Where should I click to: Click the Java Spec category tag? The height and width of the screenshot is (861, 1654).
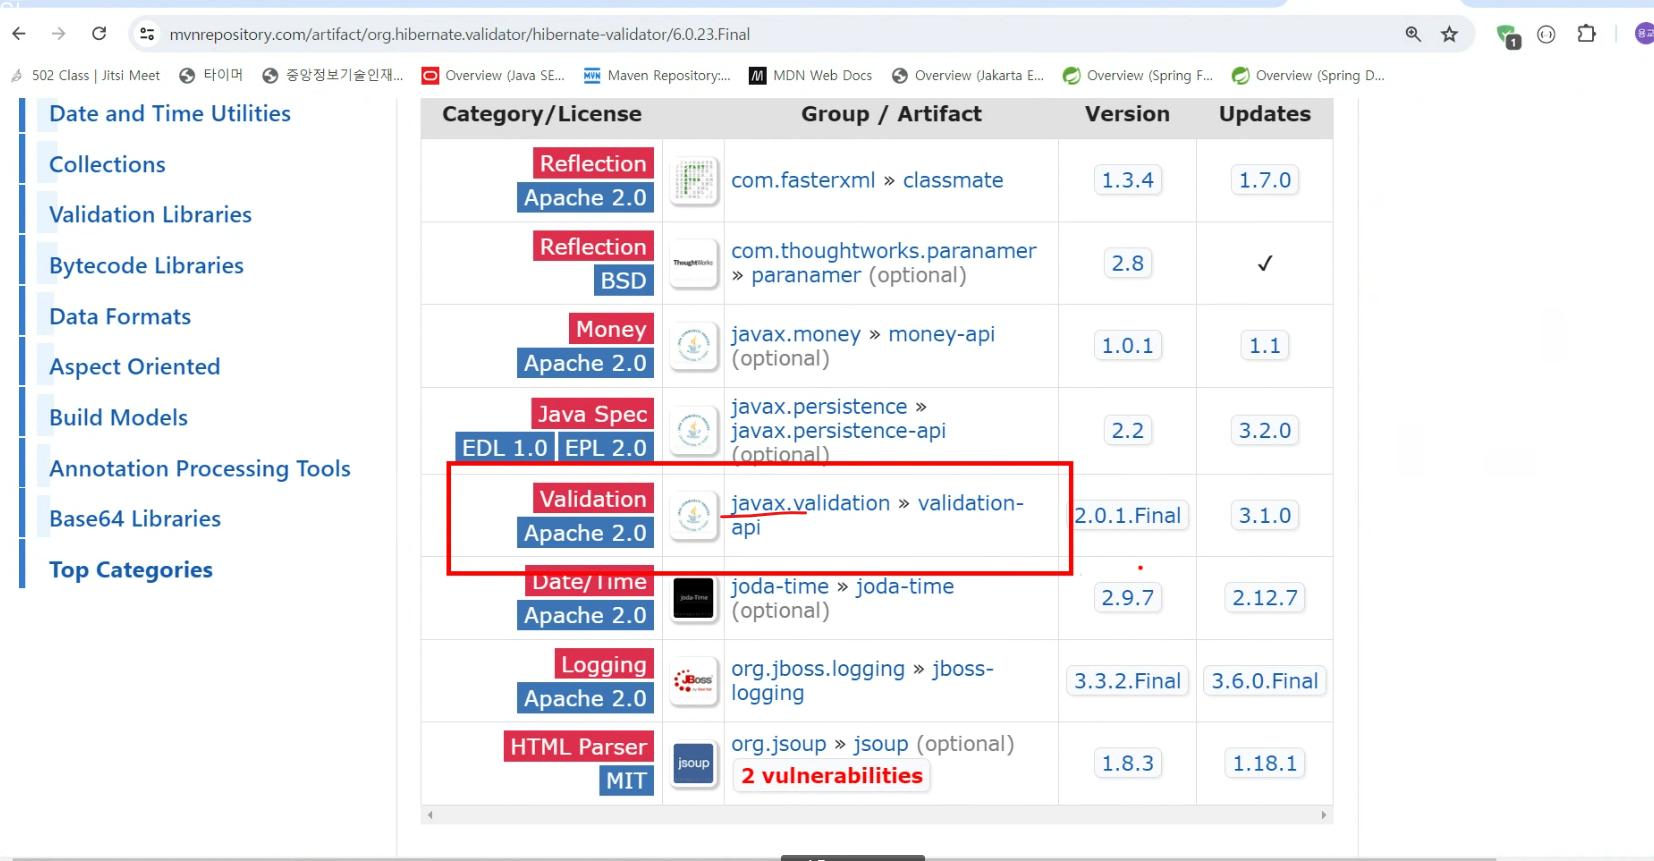coord(592,414)
